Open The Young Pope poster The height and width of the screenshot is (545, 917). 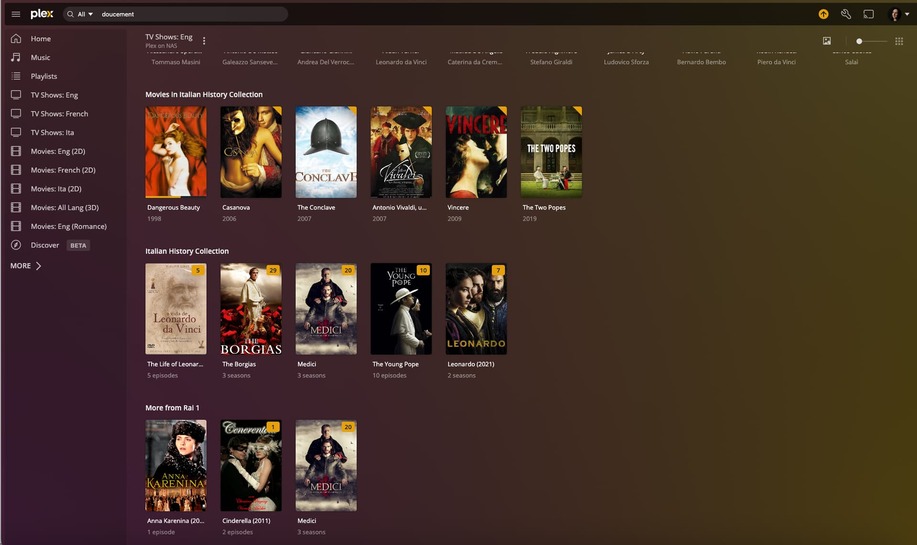click(x=401, y=309)
